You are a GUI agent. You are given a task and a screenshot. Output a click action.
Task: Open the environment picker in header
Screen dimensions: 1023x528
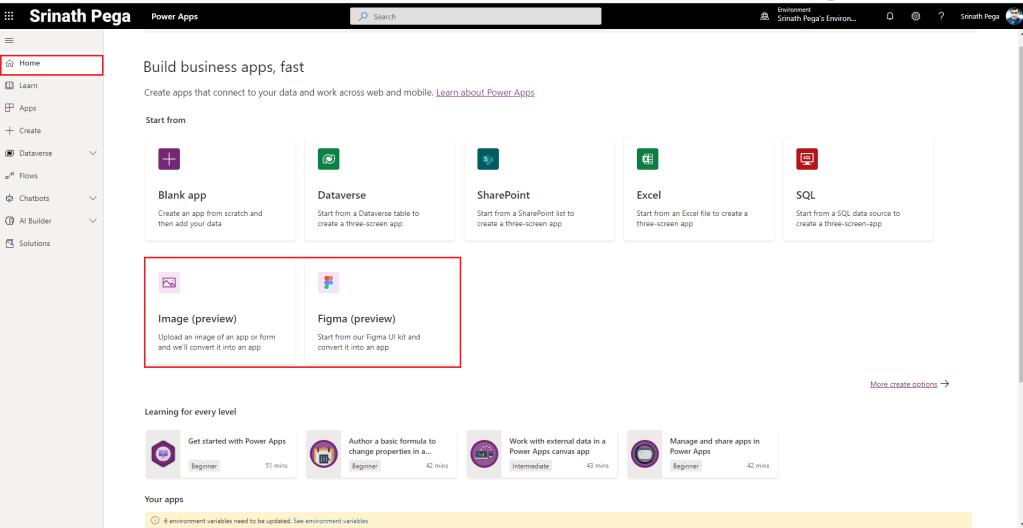[815, 16]
